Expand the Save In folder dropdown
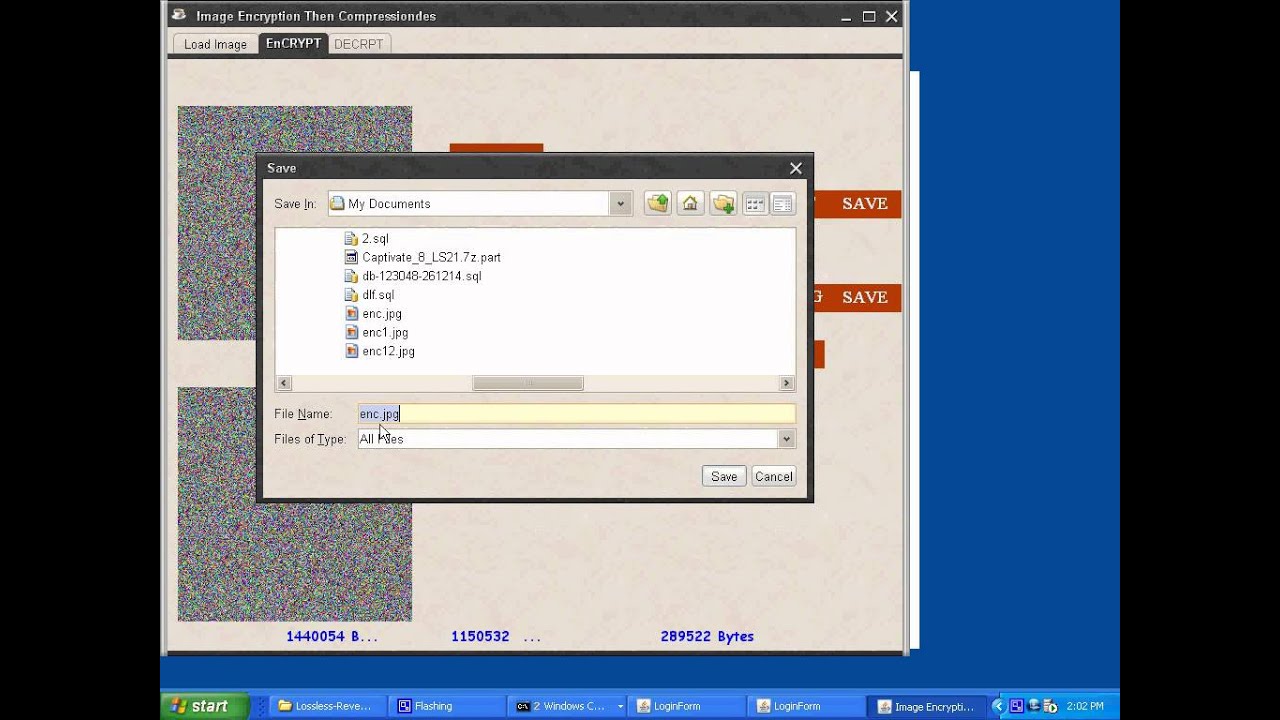 (x=620, y=204)
